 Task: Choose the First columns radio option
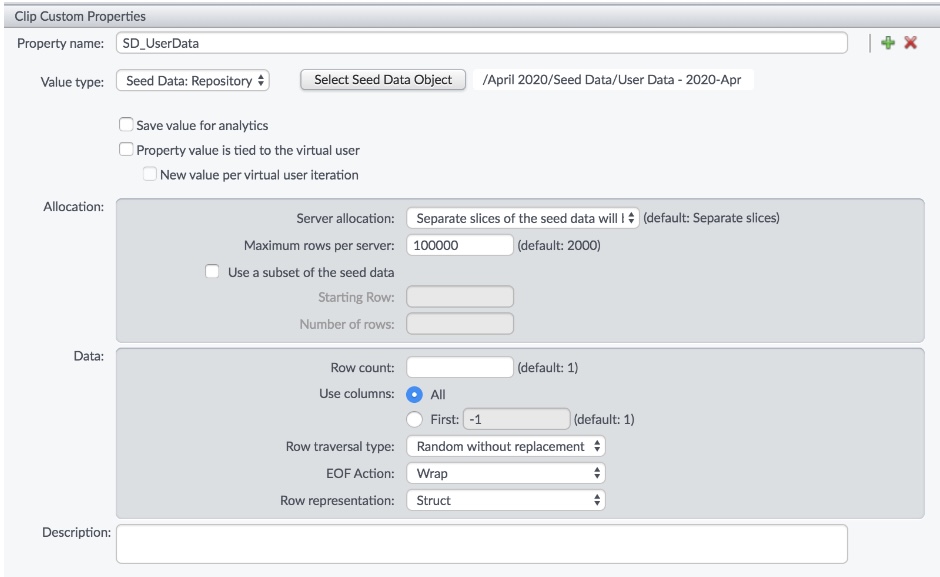pyautogui.click(x=415, y=419)
